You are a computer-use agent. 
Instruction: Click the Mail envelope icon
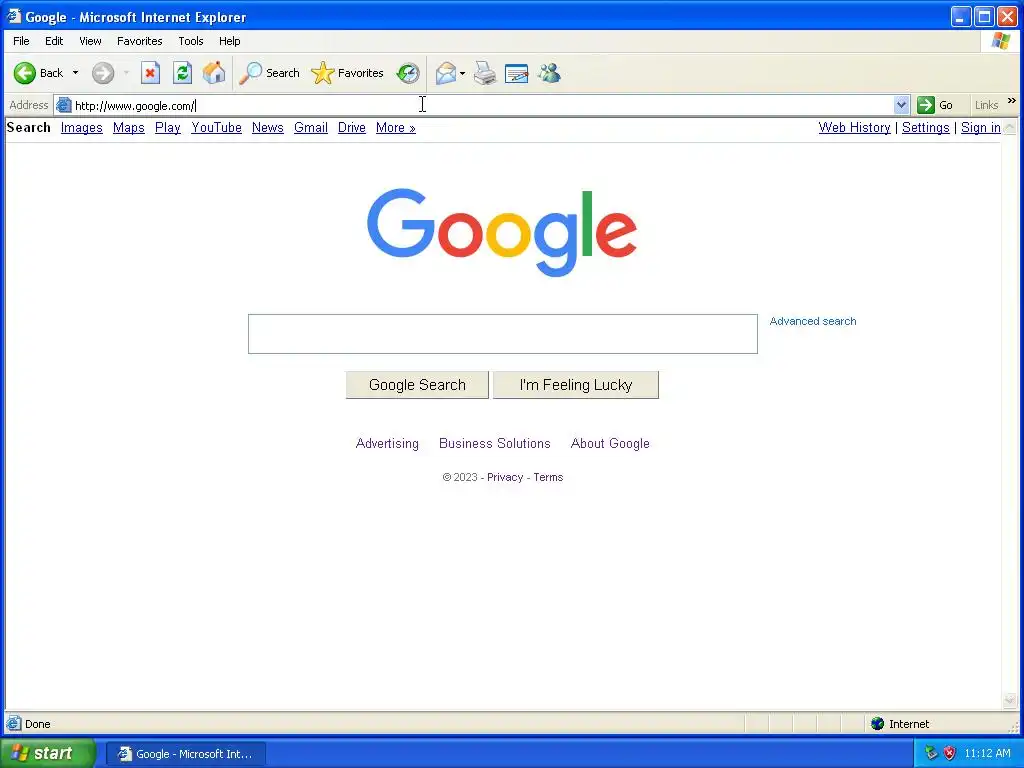tap(446, 73)
